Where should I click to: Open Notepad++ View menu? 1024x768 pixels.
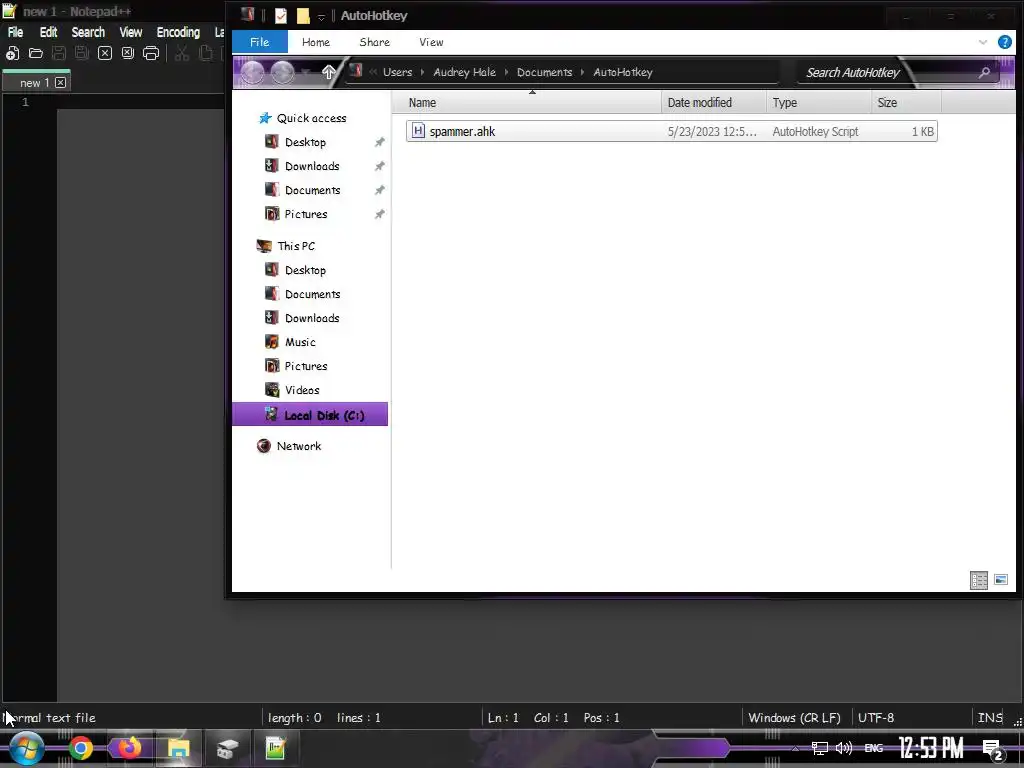click(x=131, y=32)
